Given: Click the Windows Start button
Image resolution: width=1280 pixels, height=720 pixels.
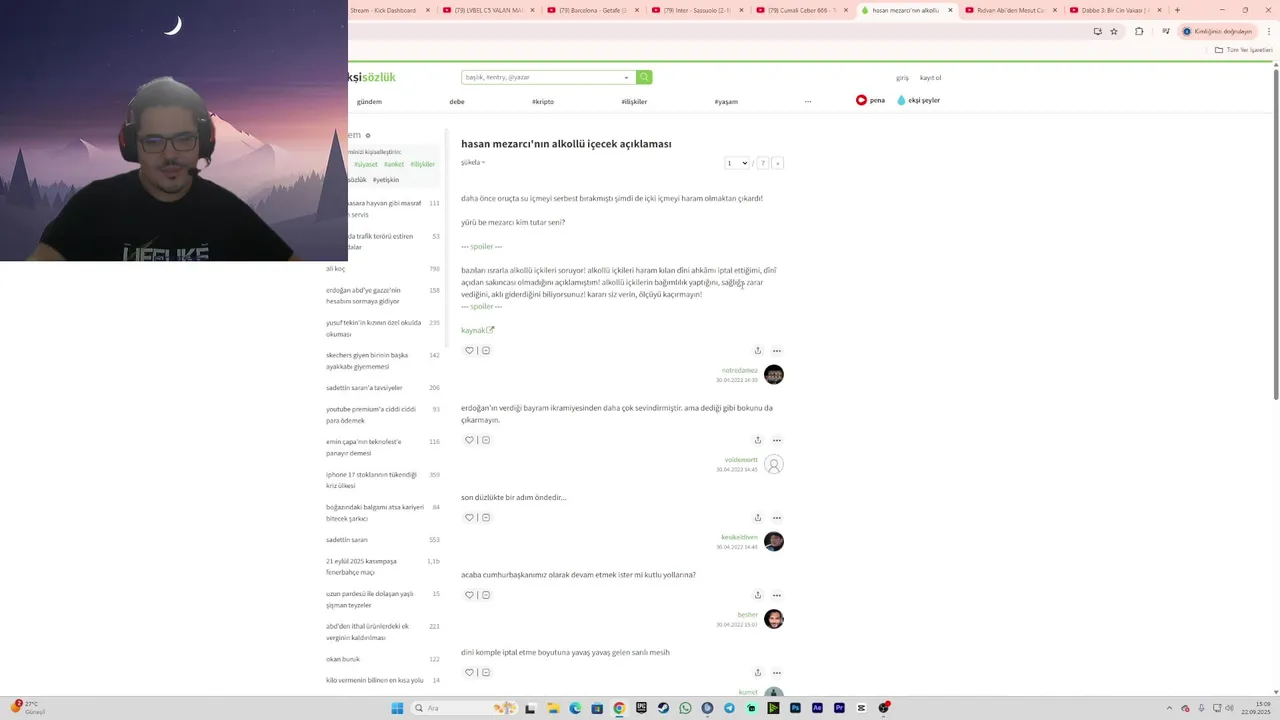Looking at the screenshot, I should tap(397, 708).
